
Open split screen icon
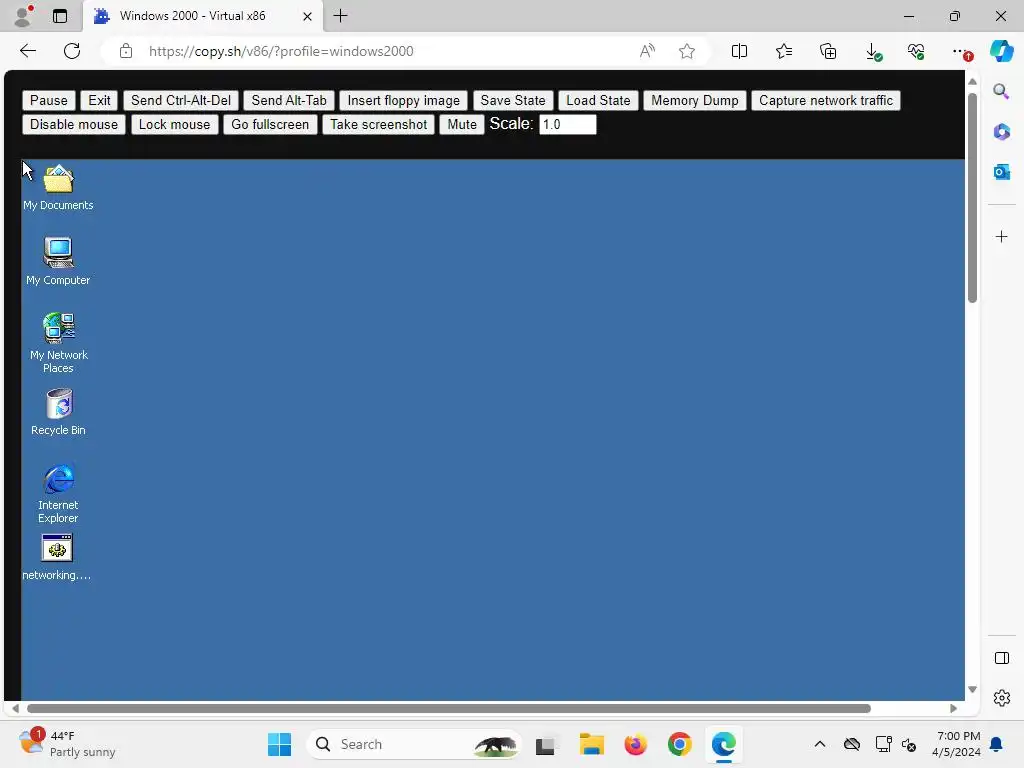tap(739, 51)
